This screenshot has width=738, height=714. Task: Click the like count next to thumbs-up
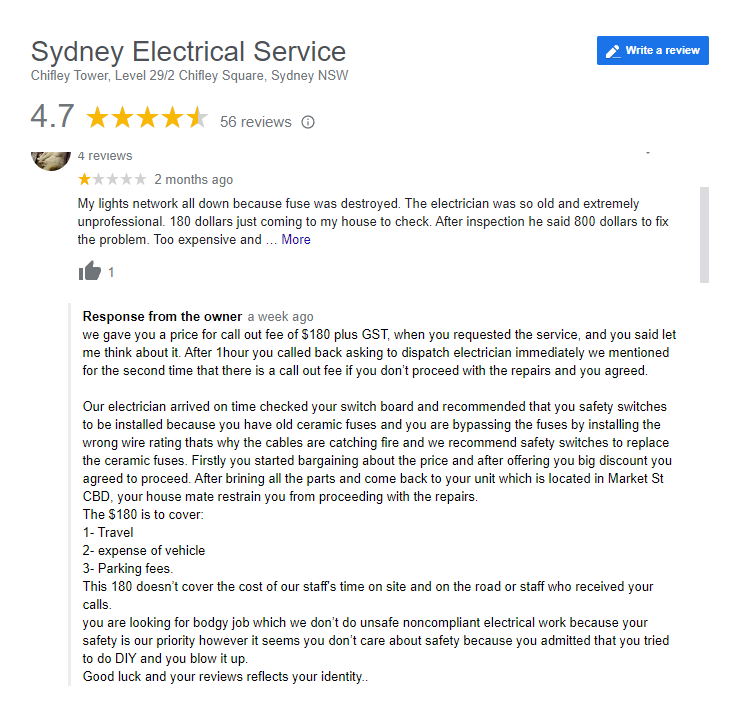pyautogui.click(x=111, y=272)
